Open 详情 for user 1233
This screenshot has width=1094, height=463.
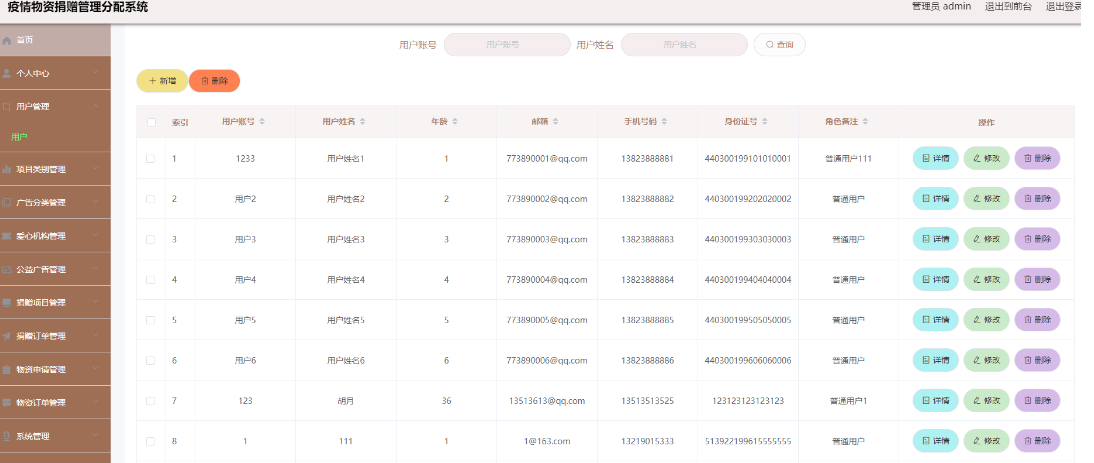pos(936,158)
